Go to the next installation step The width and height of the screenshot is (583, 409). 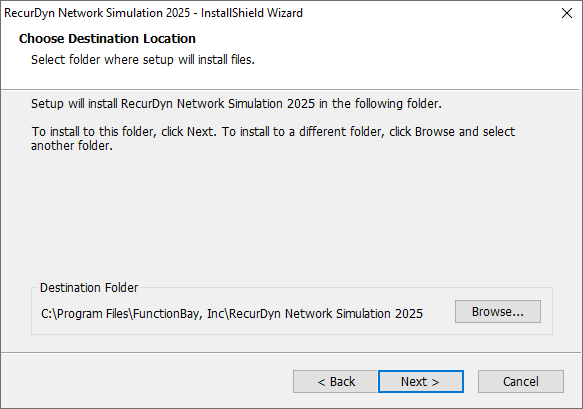(x=421, y=381)
